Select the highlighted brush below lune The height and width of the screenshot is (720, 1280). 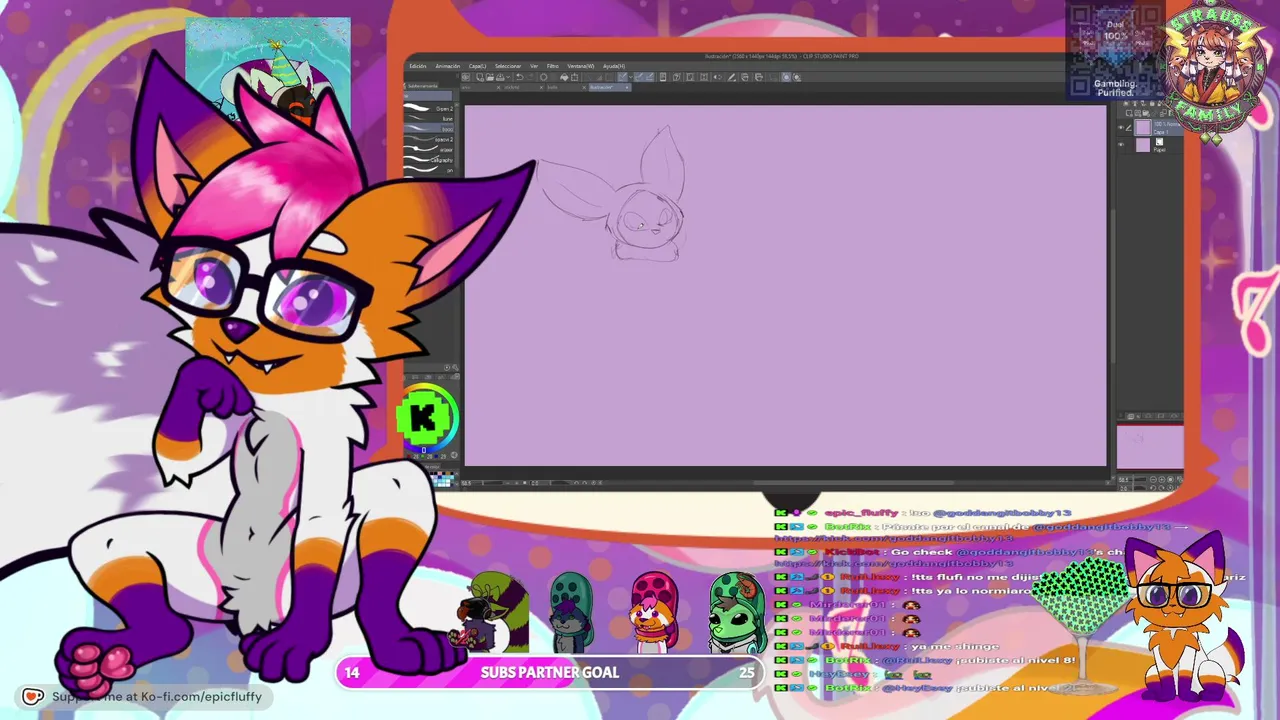pos(429,129)
